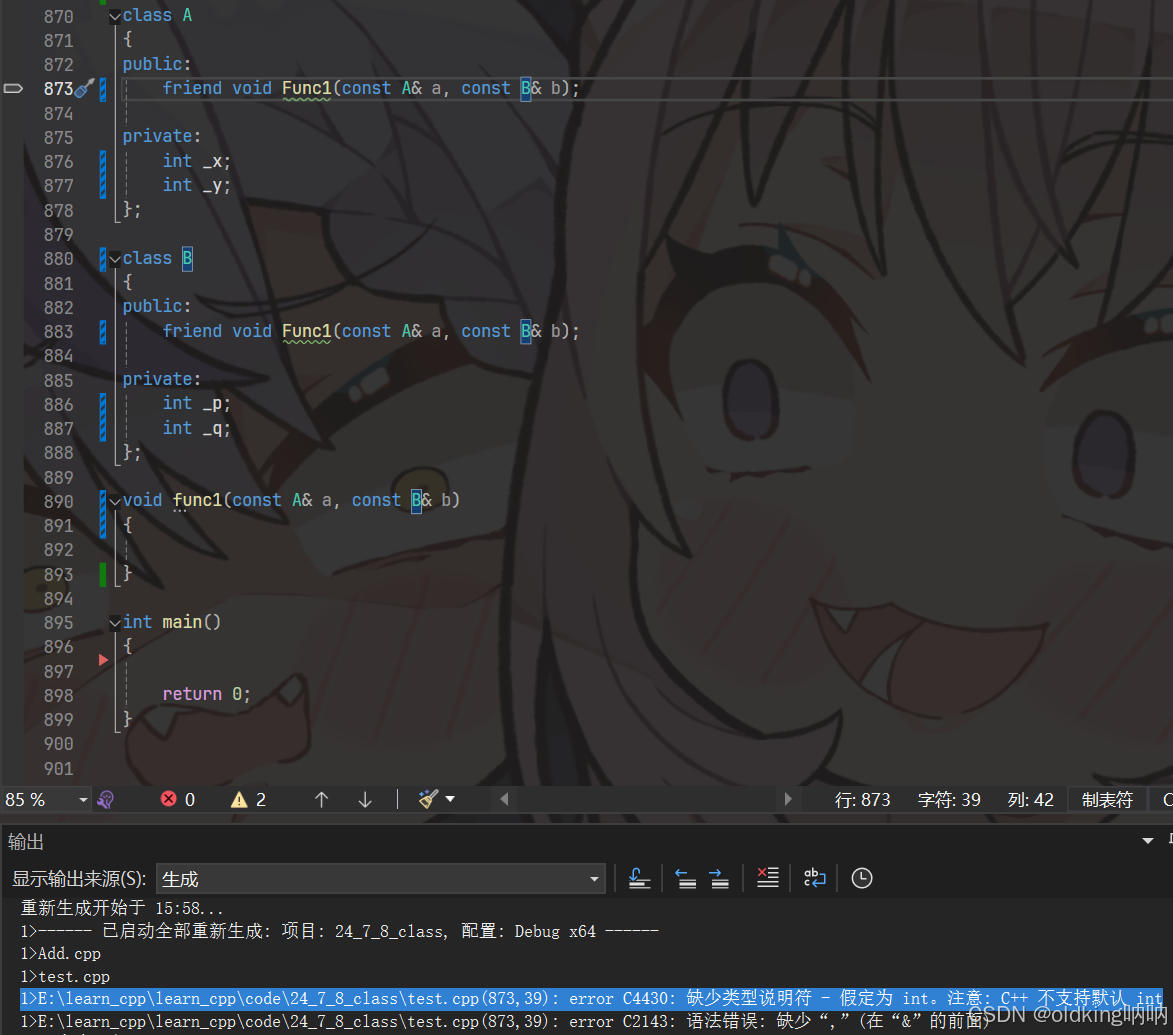
Task: Click the go to previous message icon
Action: coord(685,878)
